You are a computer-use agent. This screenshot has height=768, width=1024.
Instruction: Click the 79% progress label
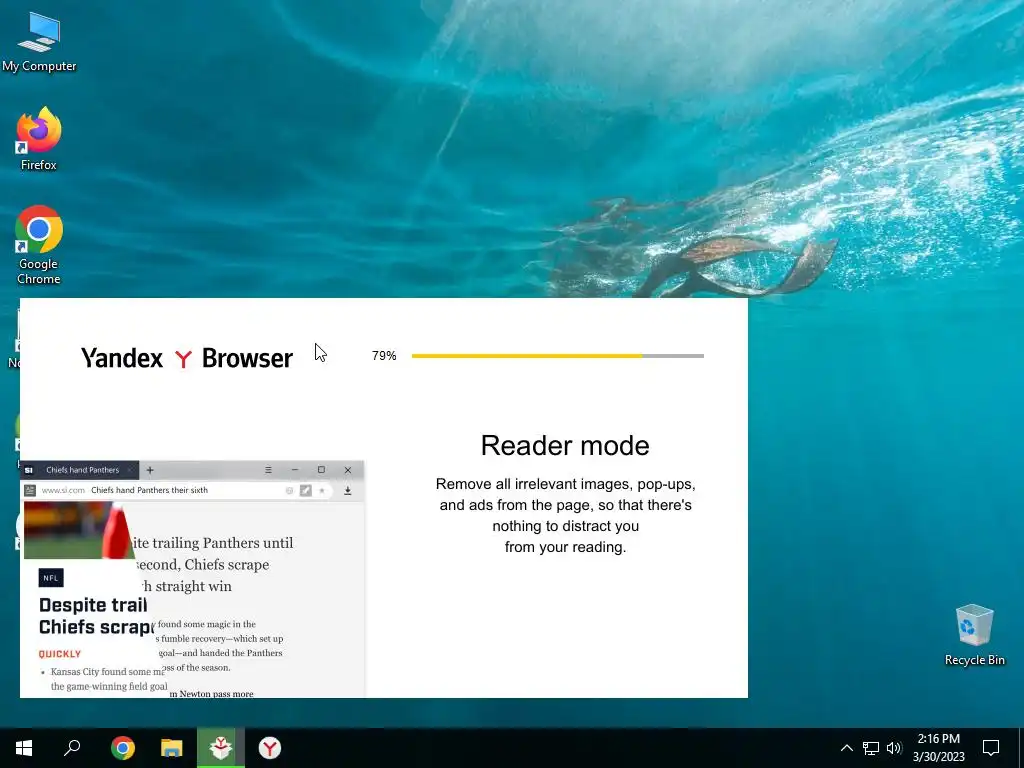click(384, 356)
